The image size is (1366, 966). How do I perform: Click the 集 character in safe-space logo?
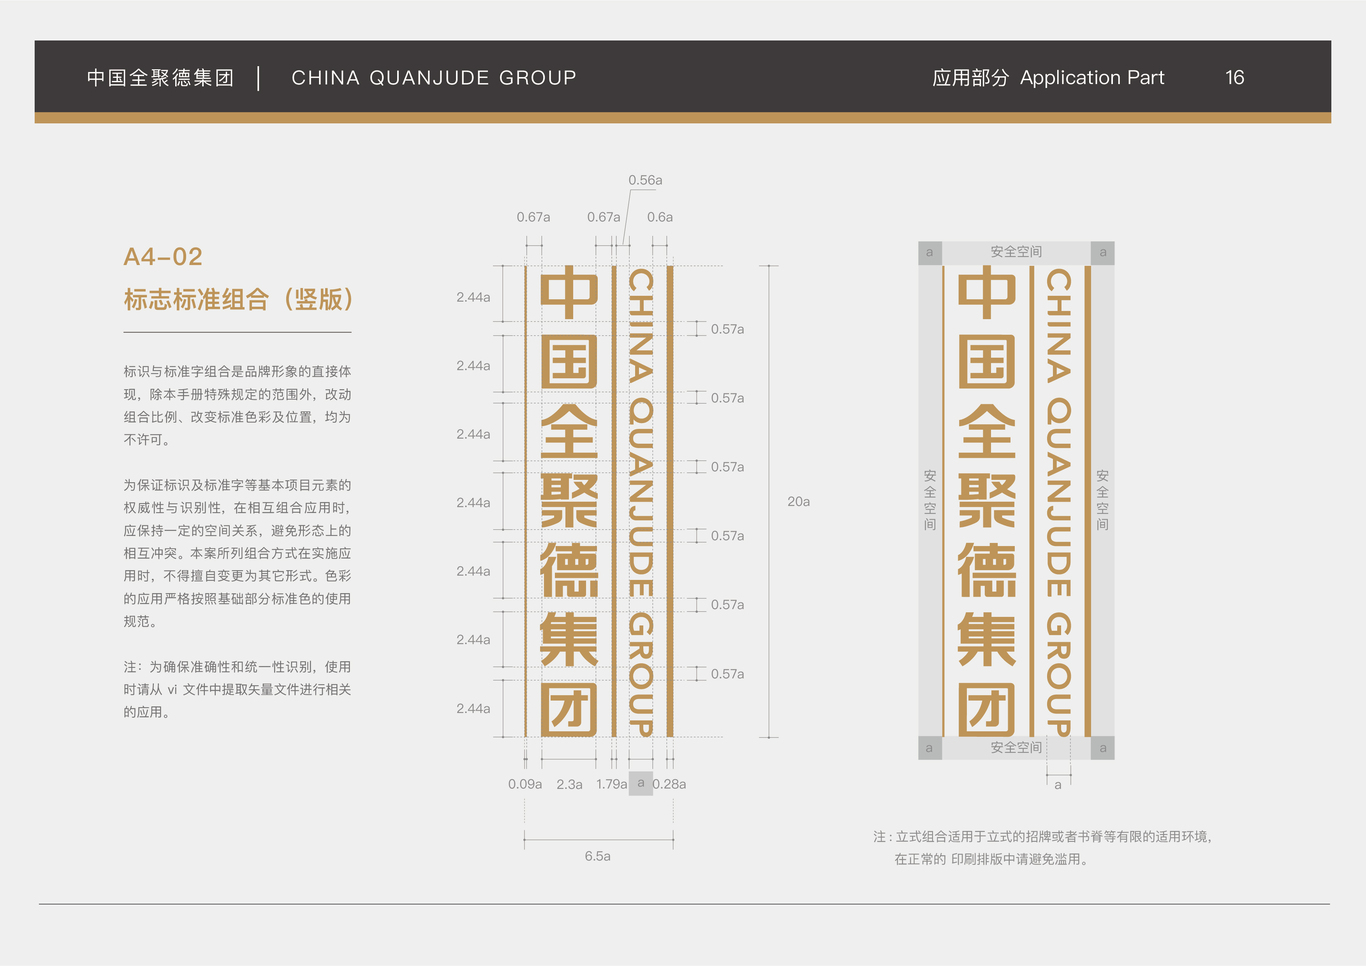coord(987,640)
